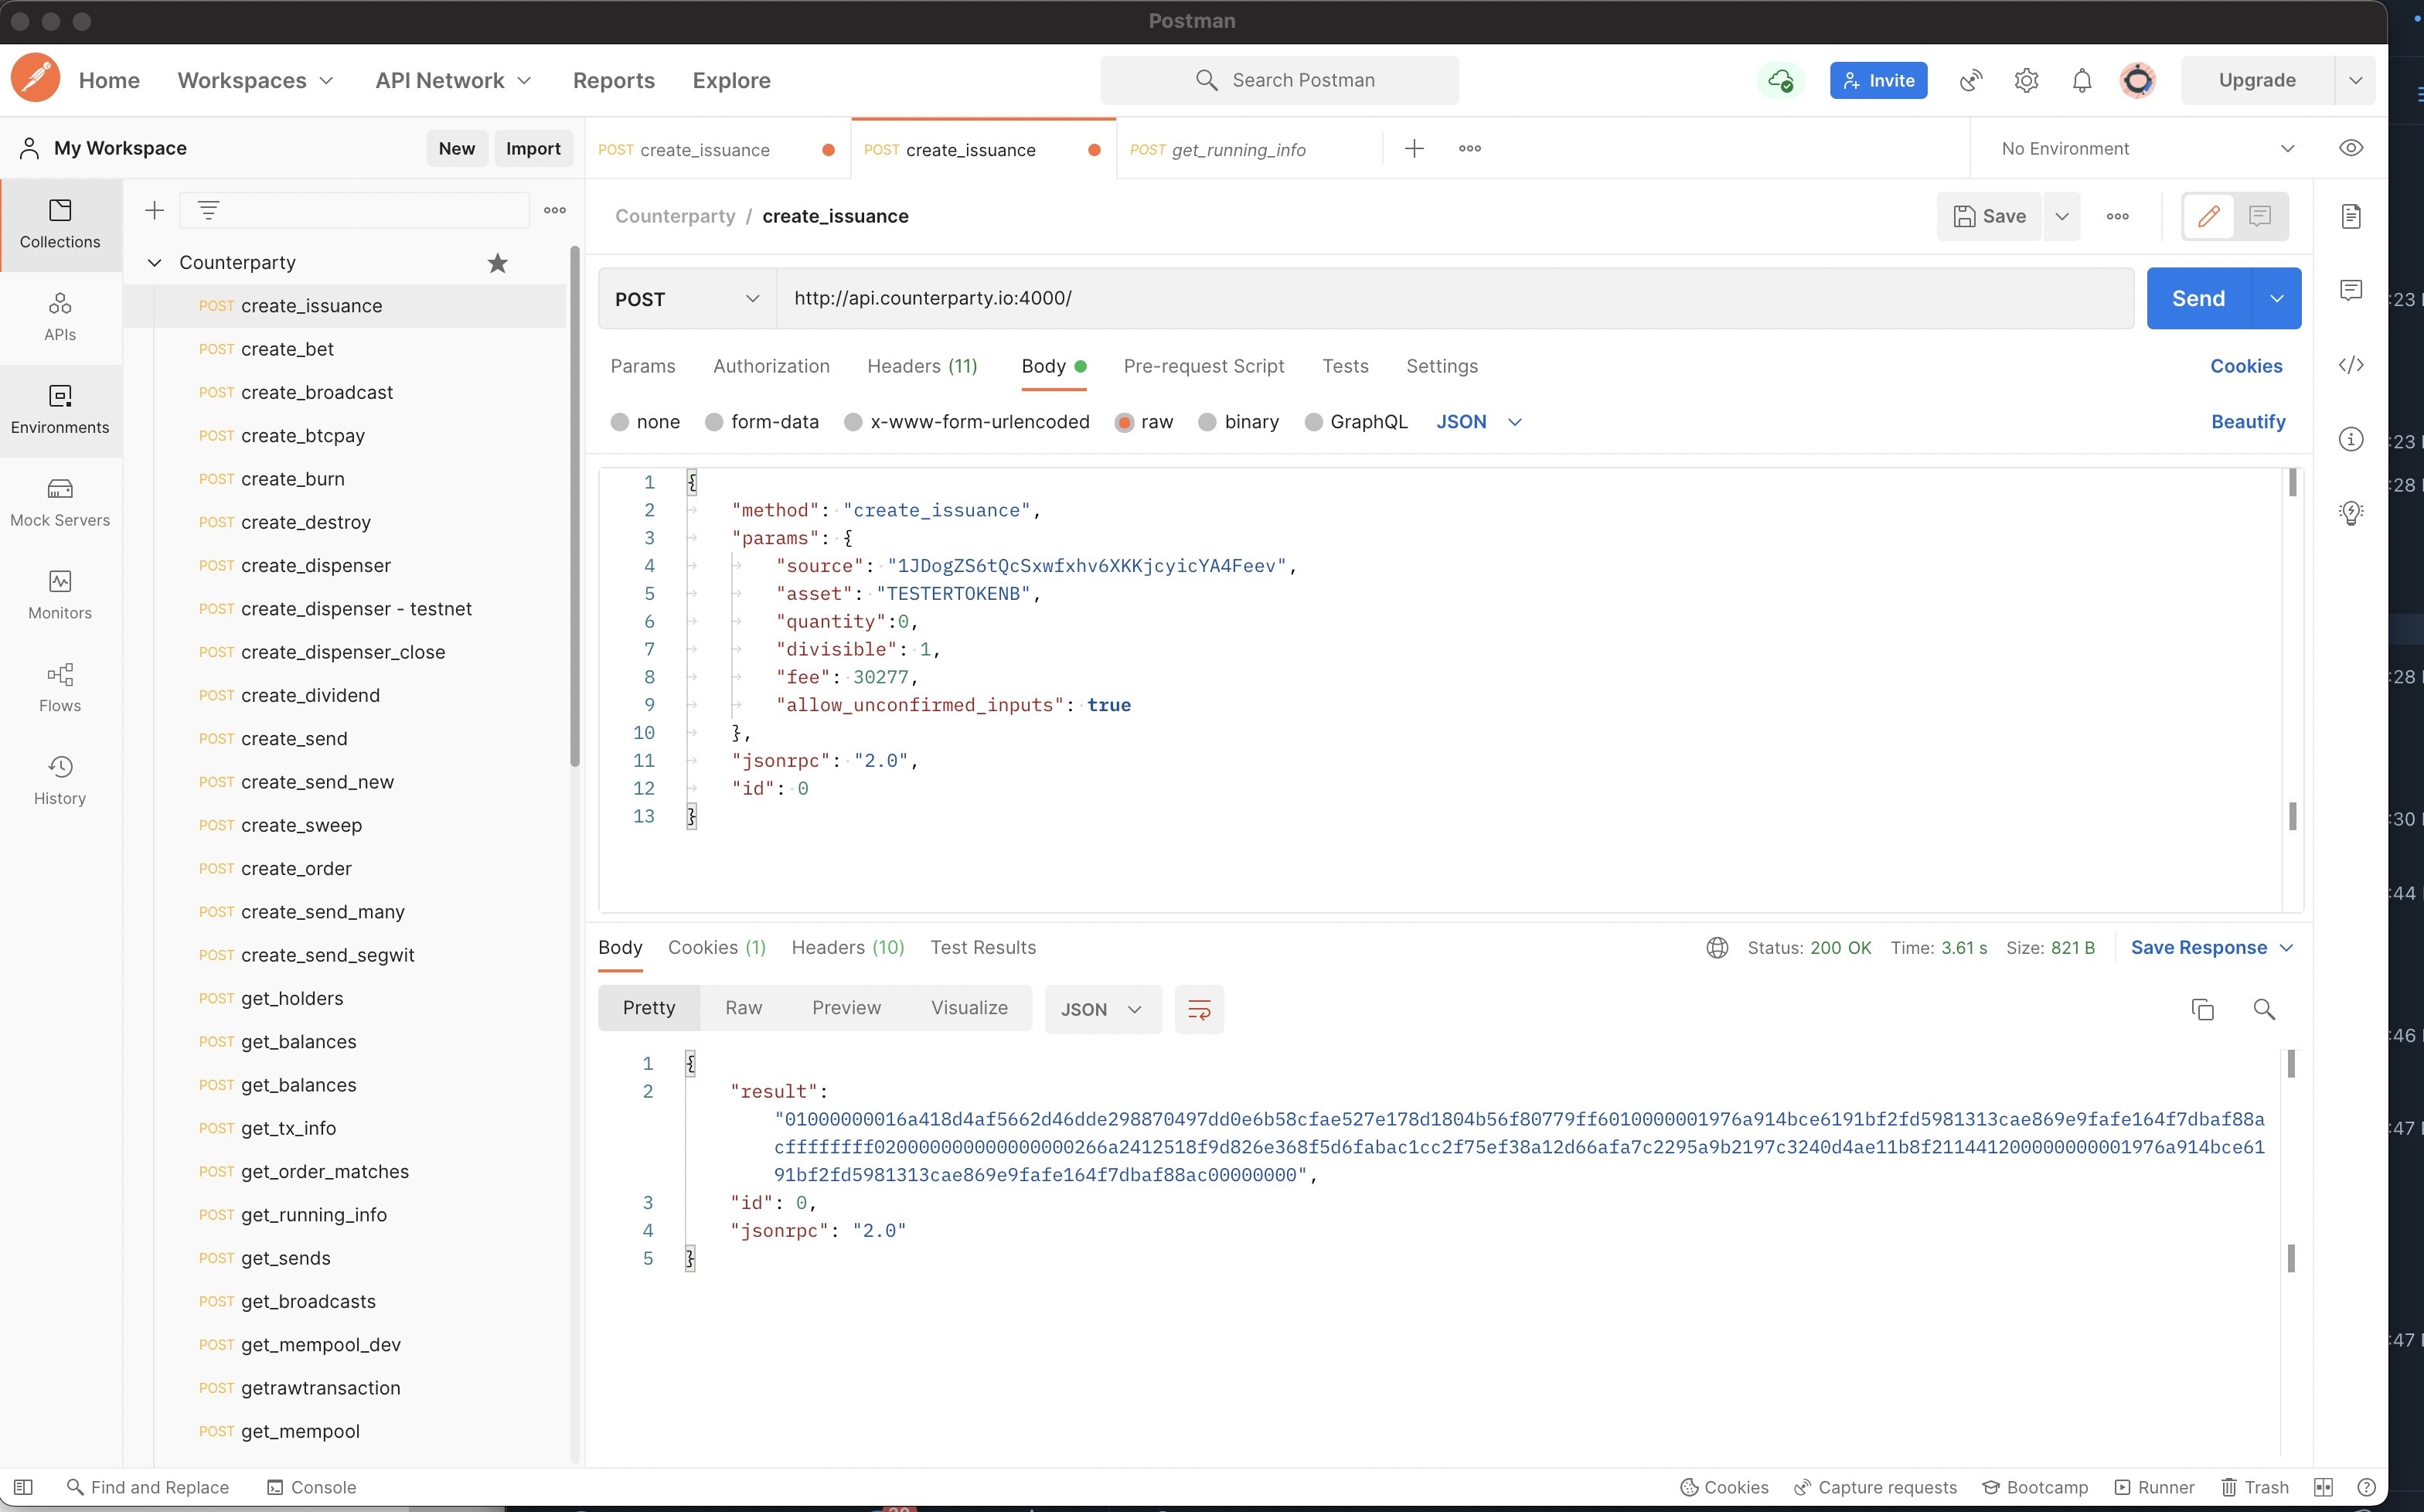Select the binary body radio button

(x=1207, y=422)
